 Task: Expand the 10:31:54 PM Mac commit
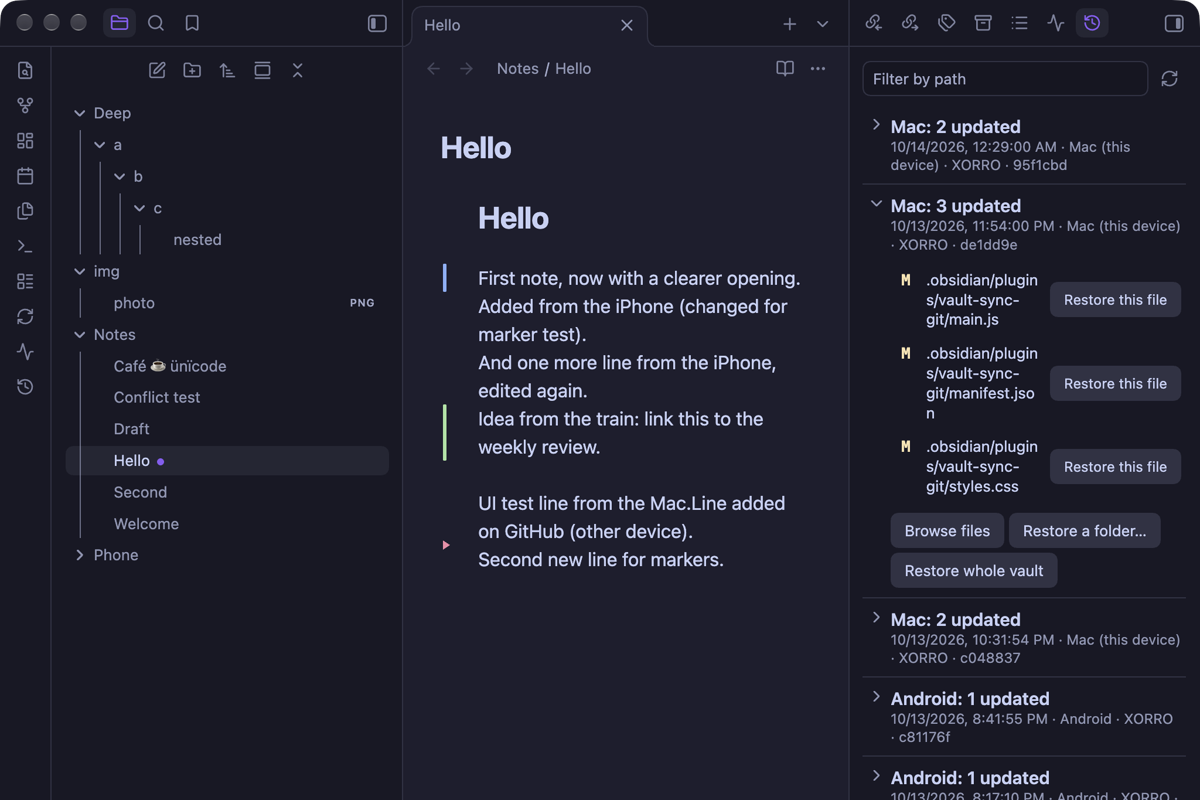(876, 618)
